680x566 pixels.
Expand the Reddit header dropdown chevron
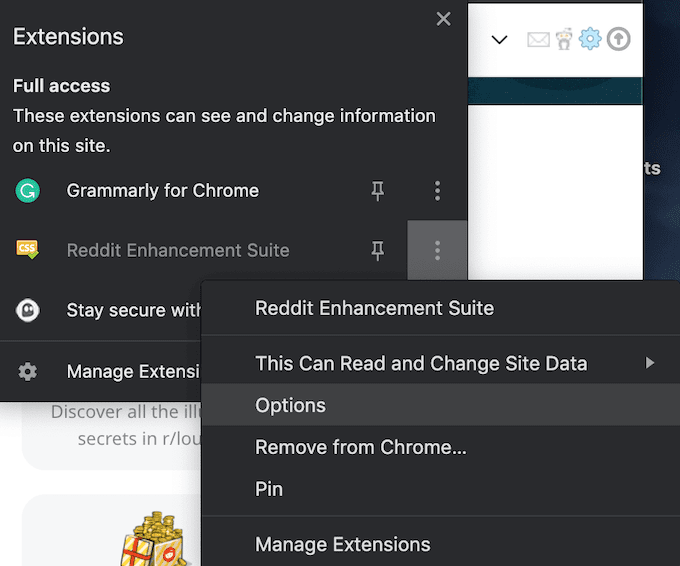[500, 41]
